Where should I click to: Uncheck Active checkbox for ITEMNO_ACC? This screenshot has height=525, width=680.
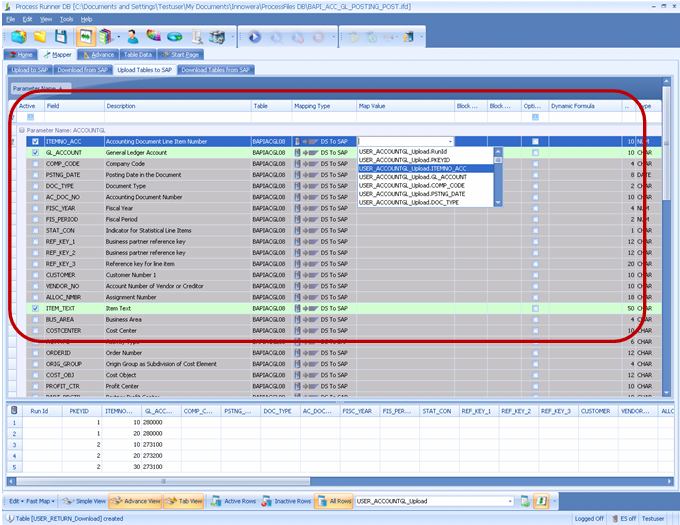(x=36, y=141)
